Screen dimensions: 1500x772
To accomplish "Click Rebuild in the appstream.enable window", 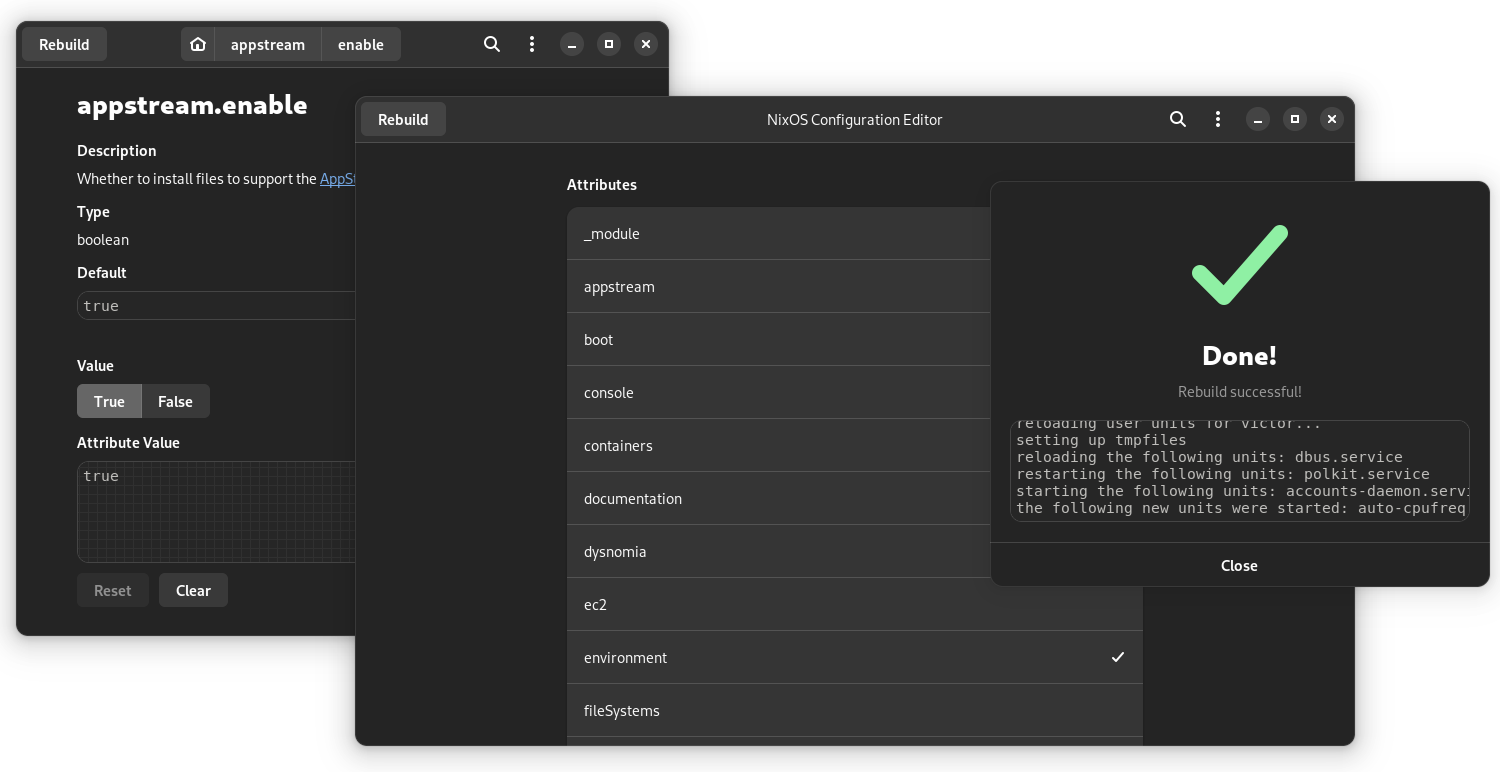I will tap(64, 44).
